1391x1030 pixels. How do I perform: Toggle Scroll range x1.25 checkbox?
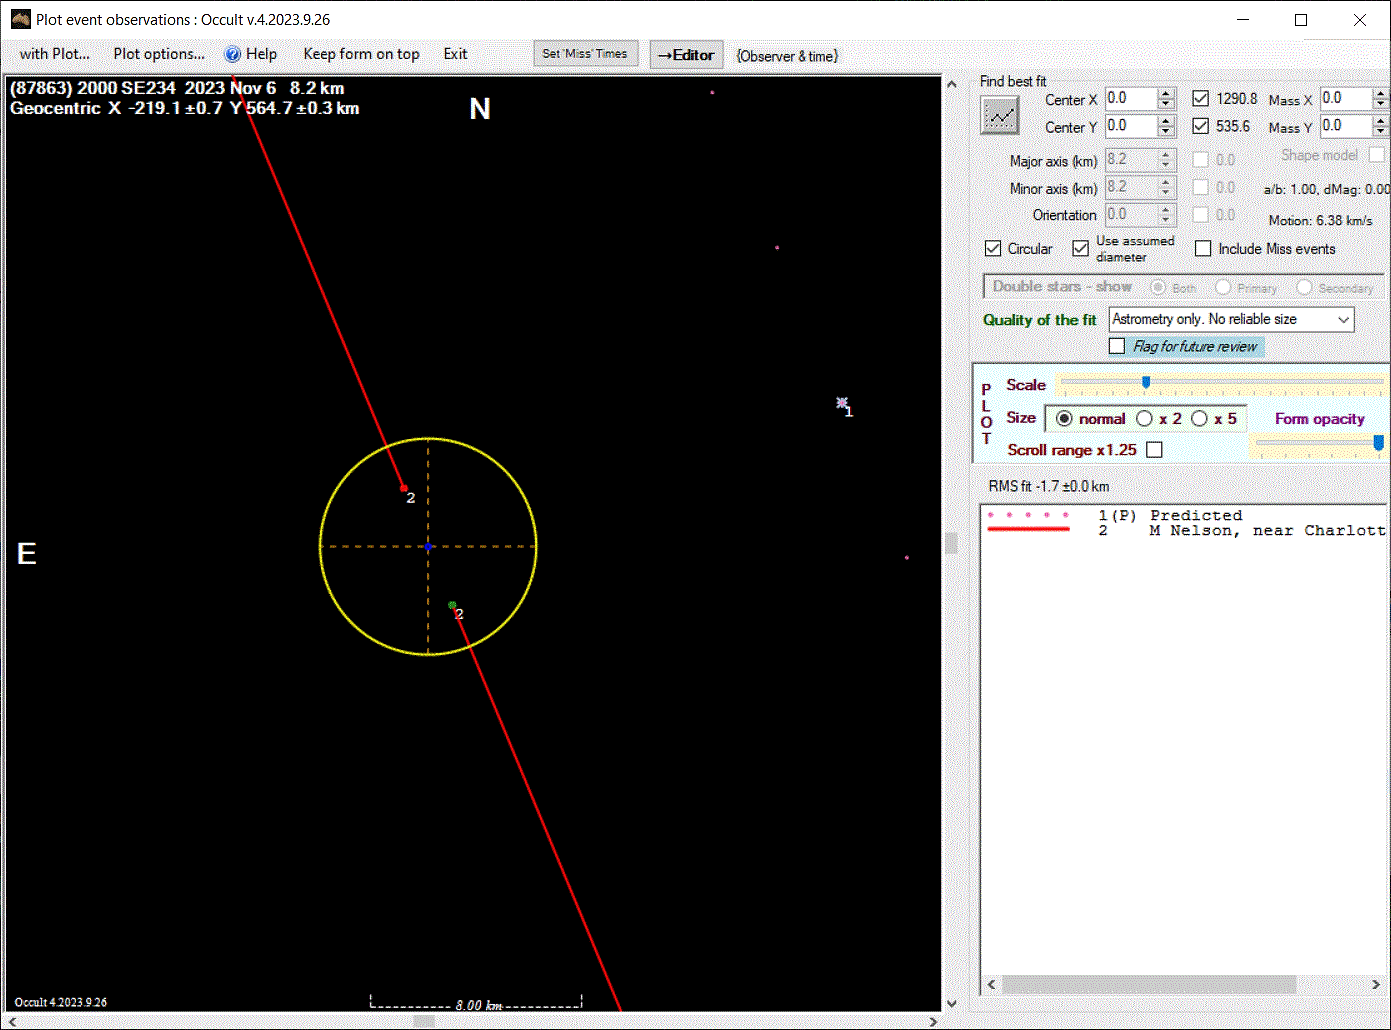pos(1154,450)
